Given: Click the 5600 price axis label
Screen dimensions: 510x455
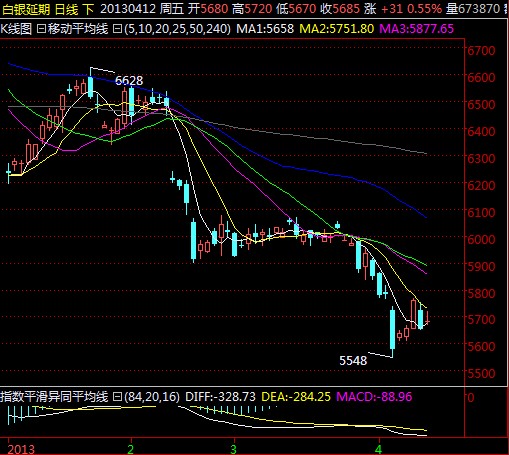Looking at the screenshot, I should (481, 346).
